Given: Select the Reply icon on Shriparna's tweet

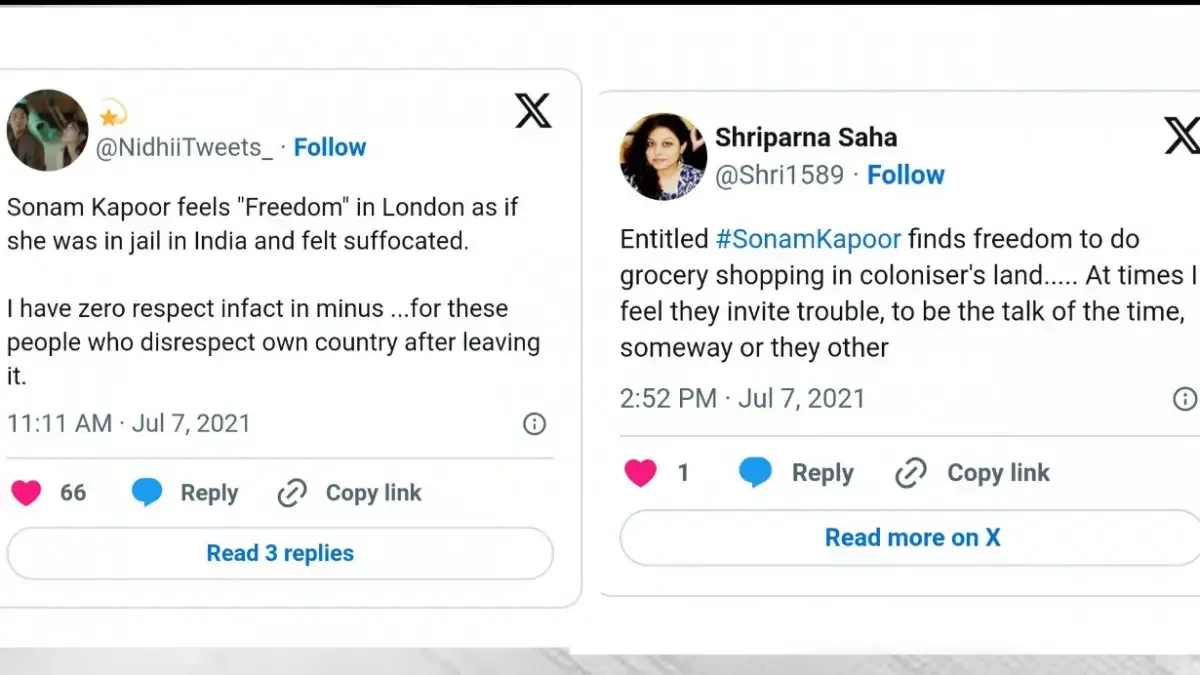Looking at the screenshot, I should (757, 472).
